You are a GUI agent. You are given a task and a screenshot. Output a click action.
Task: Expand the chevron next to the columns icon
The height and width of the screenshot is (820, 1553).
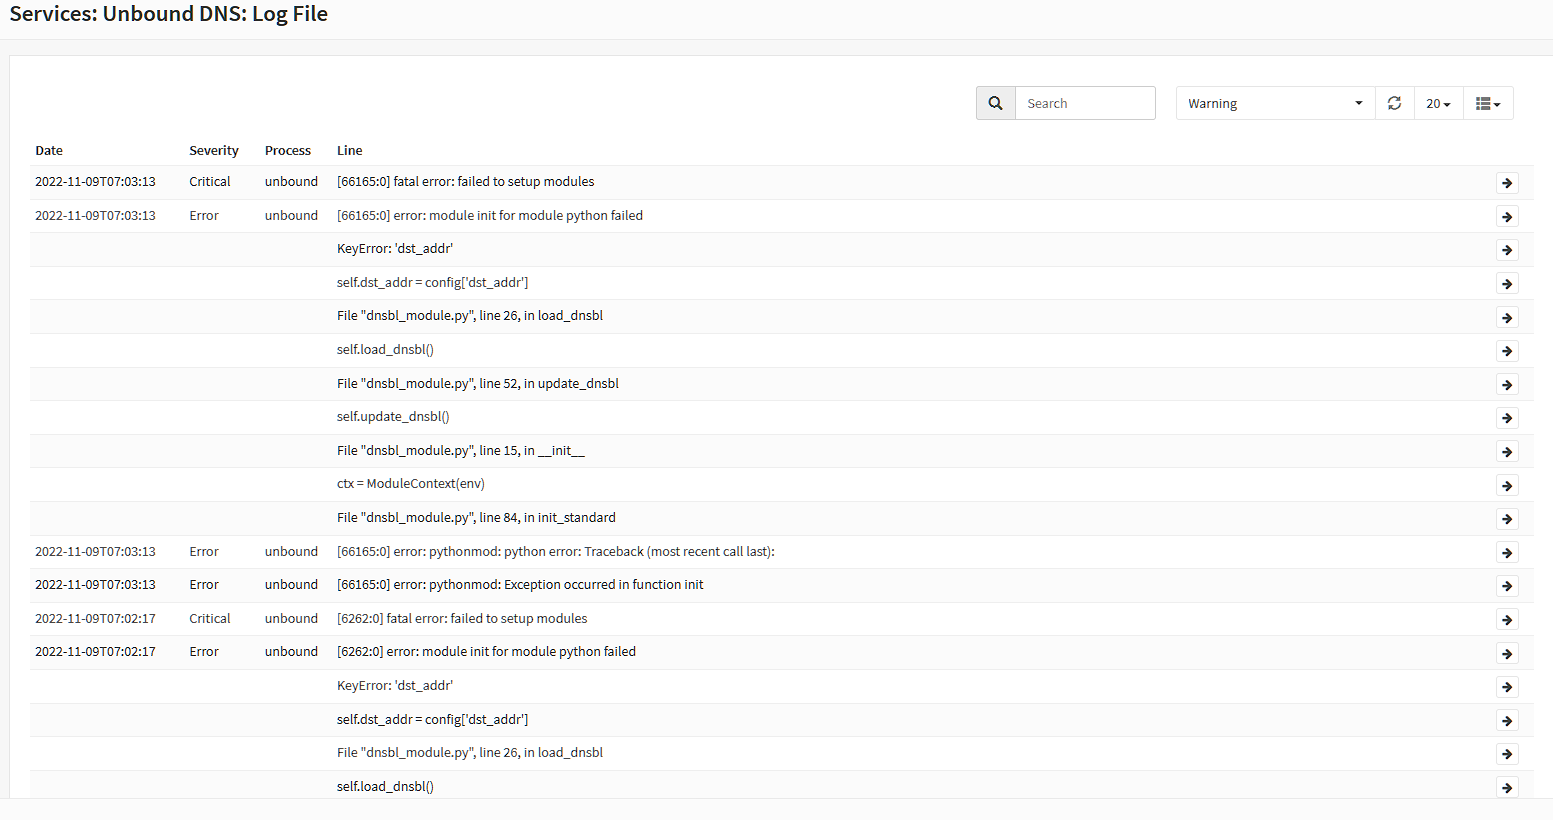pyautogui.click(x=1497, y=103)
